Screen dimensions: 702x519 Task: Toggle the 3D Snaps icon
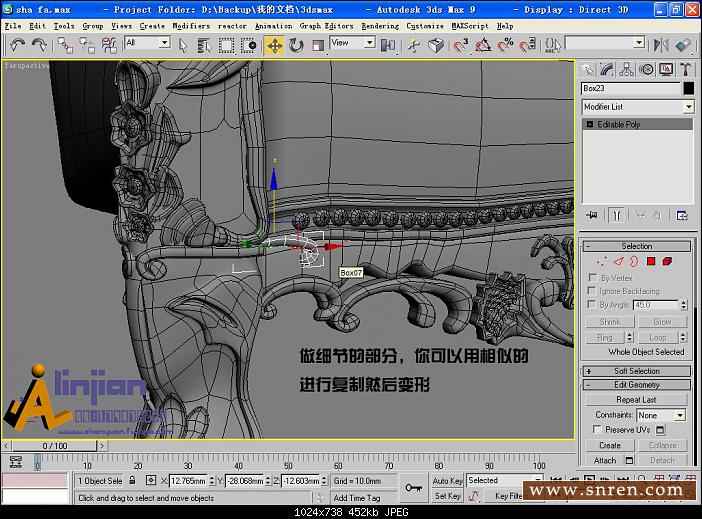coord(461,45)
